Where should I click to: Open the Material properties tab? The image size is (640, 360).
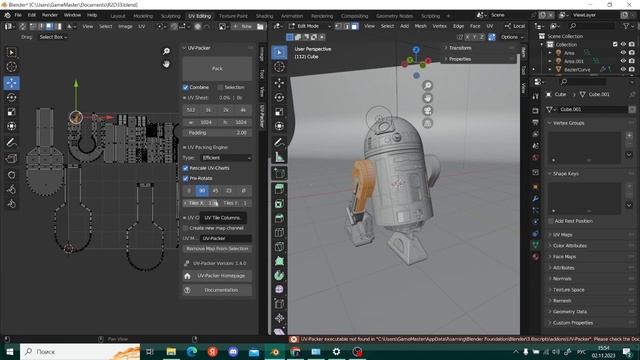[x=536, y=257]
